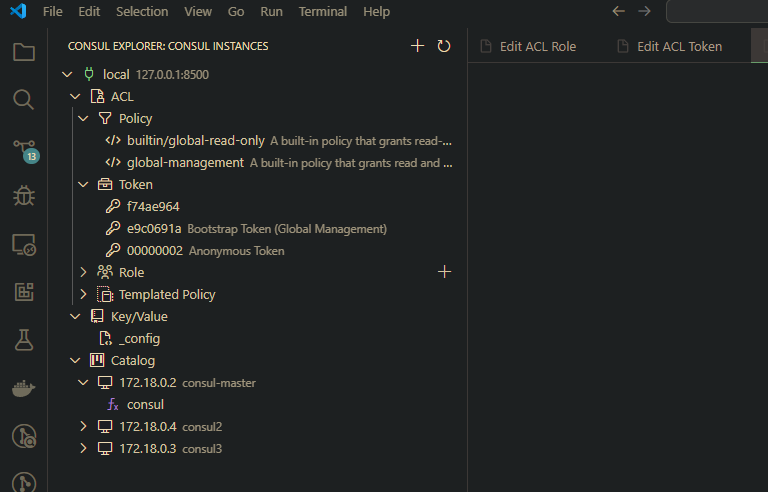The width and height of the screenshot is (768, 492).
Task: Click the ACL document-lock icon
Action: tap(97, 96)
